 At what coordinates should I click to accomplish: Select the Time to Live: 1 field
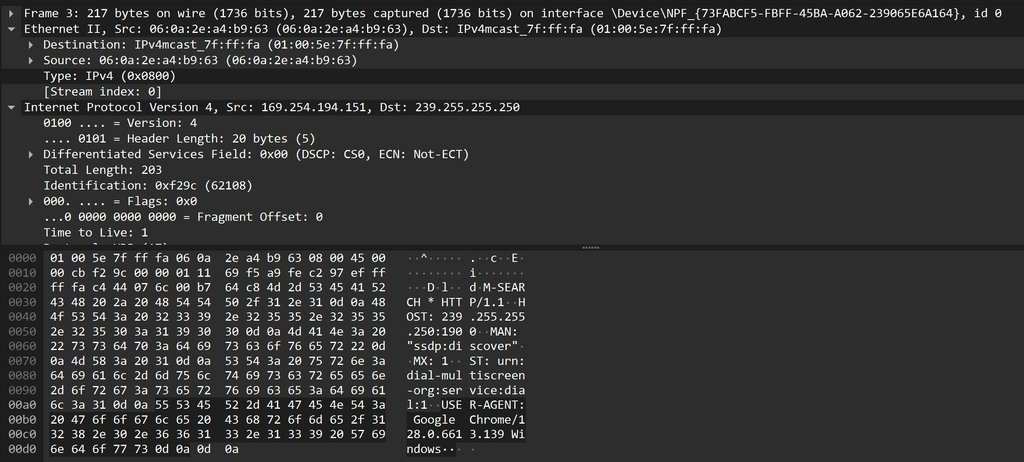512,233
